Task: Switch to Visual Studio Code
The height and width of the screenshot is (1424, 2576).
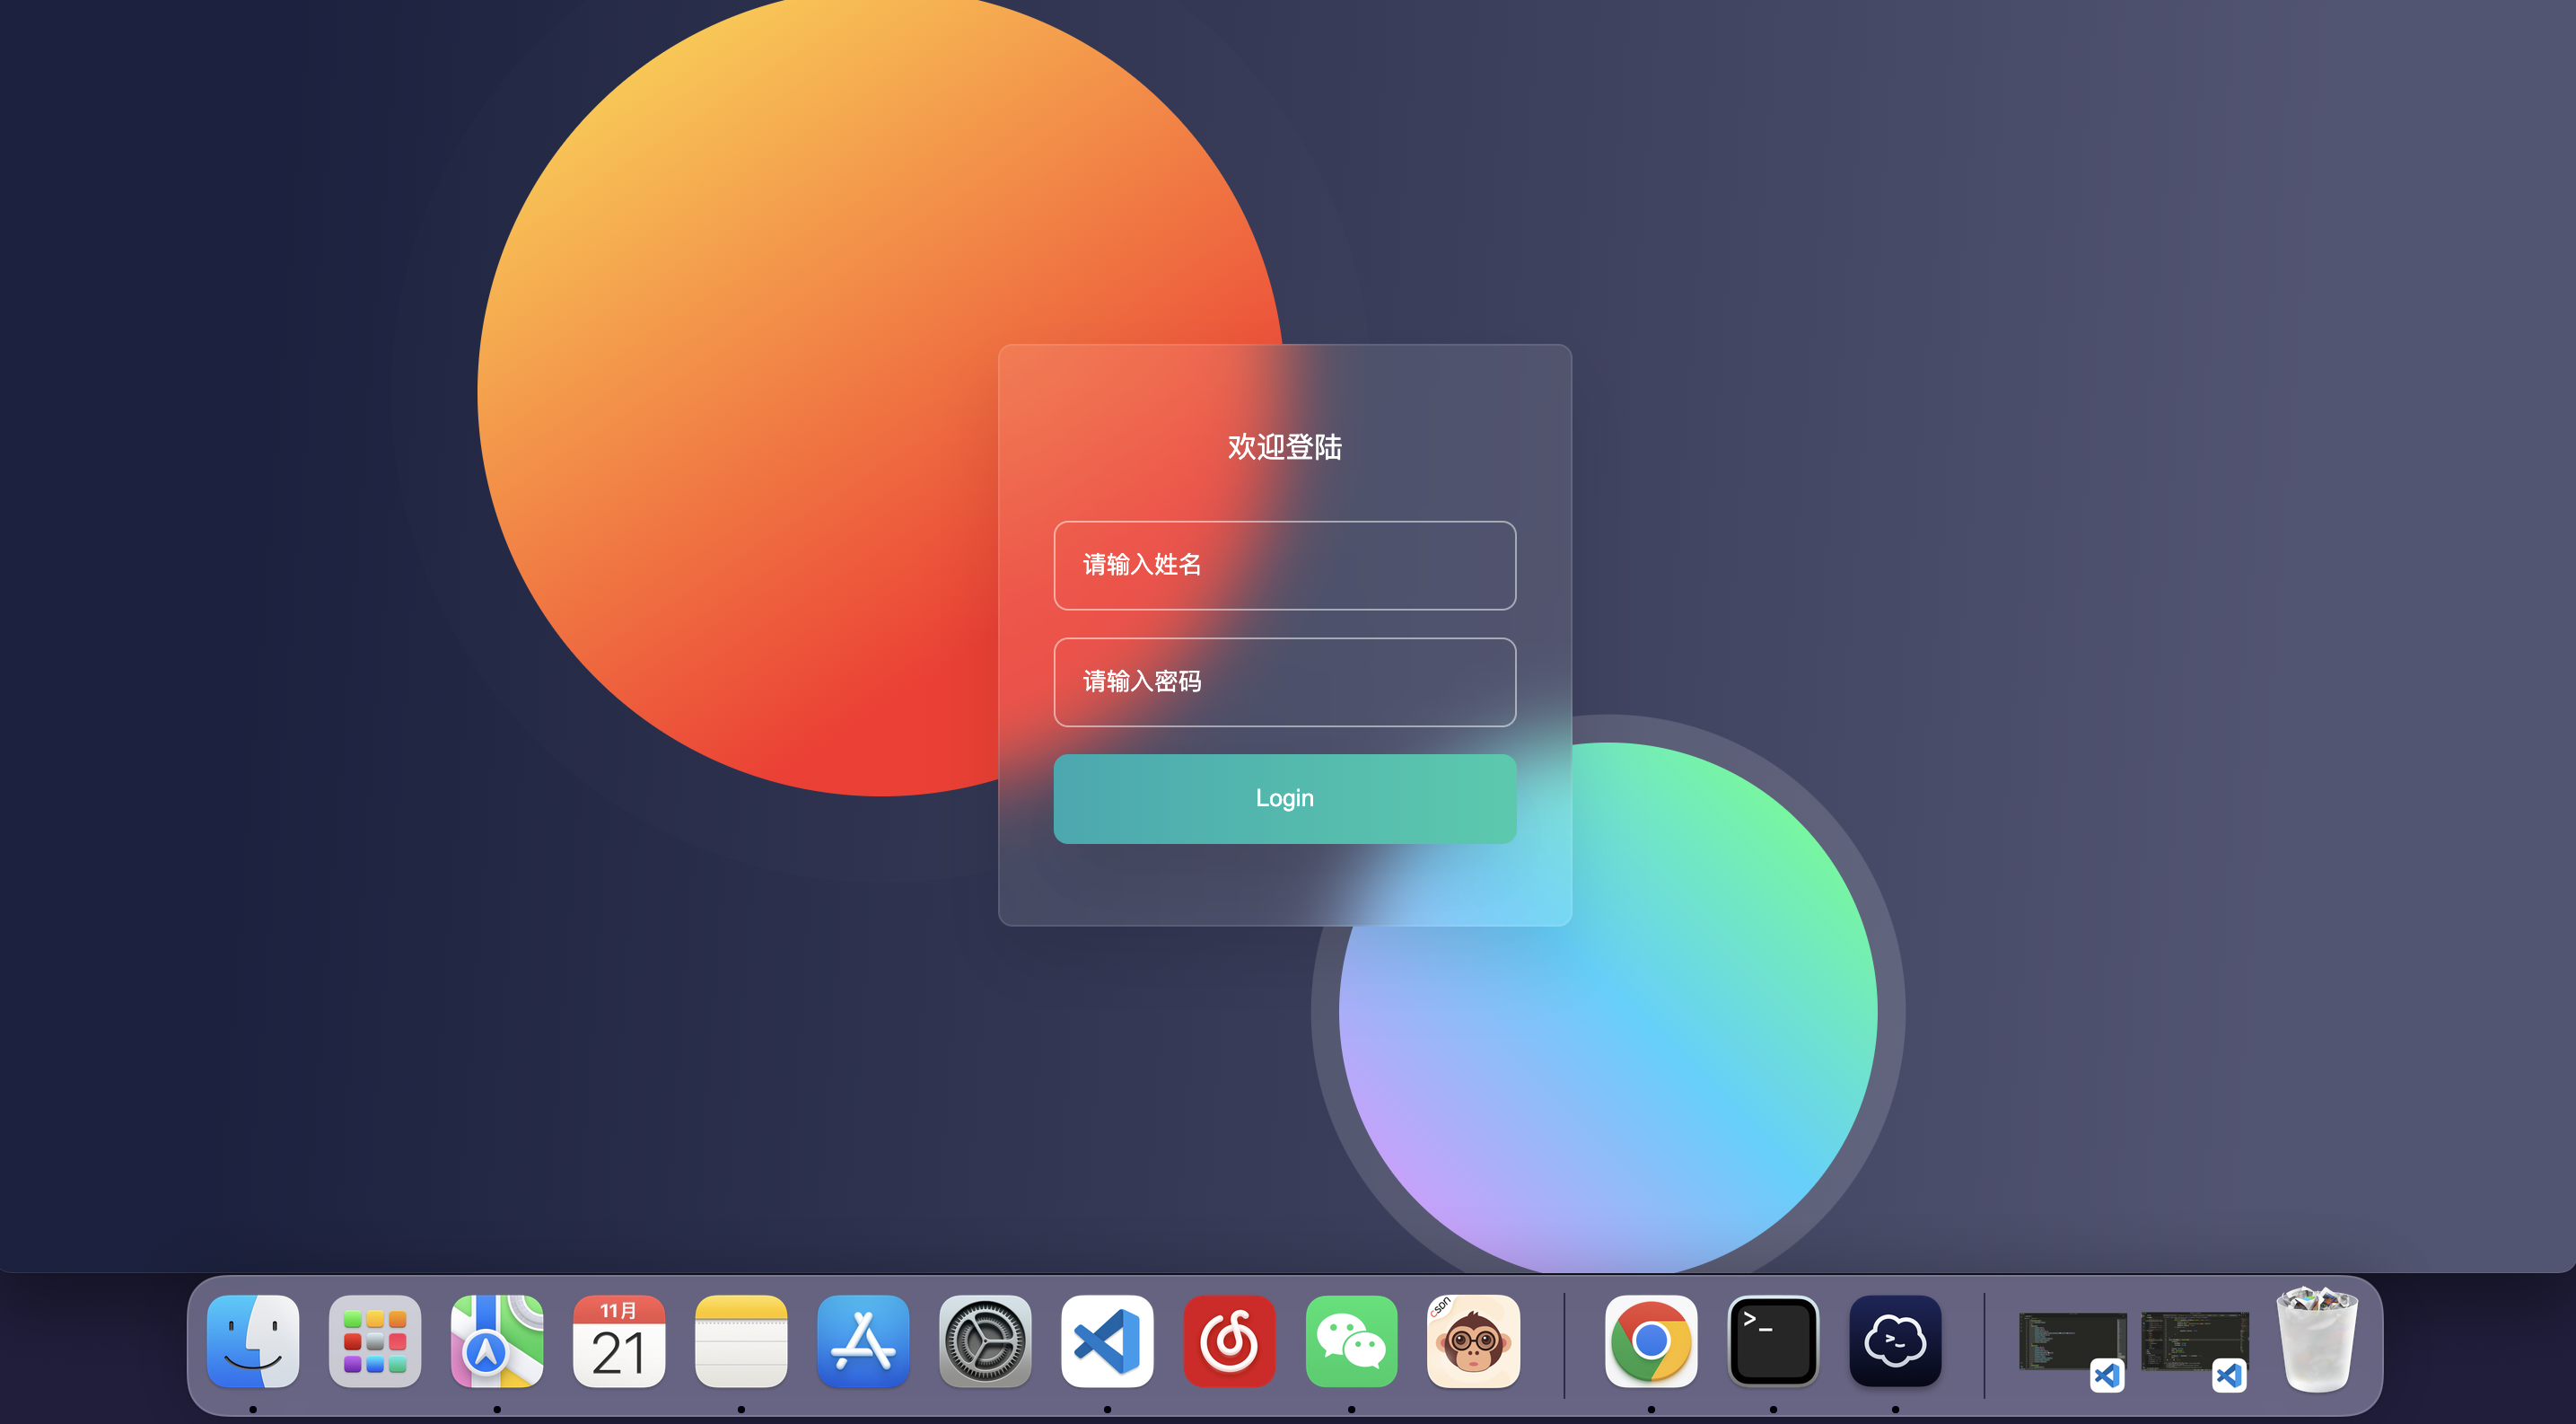Action: 1107,1341
